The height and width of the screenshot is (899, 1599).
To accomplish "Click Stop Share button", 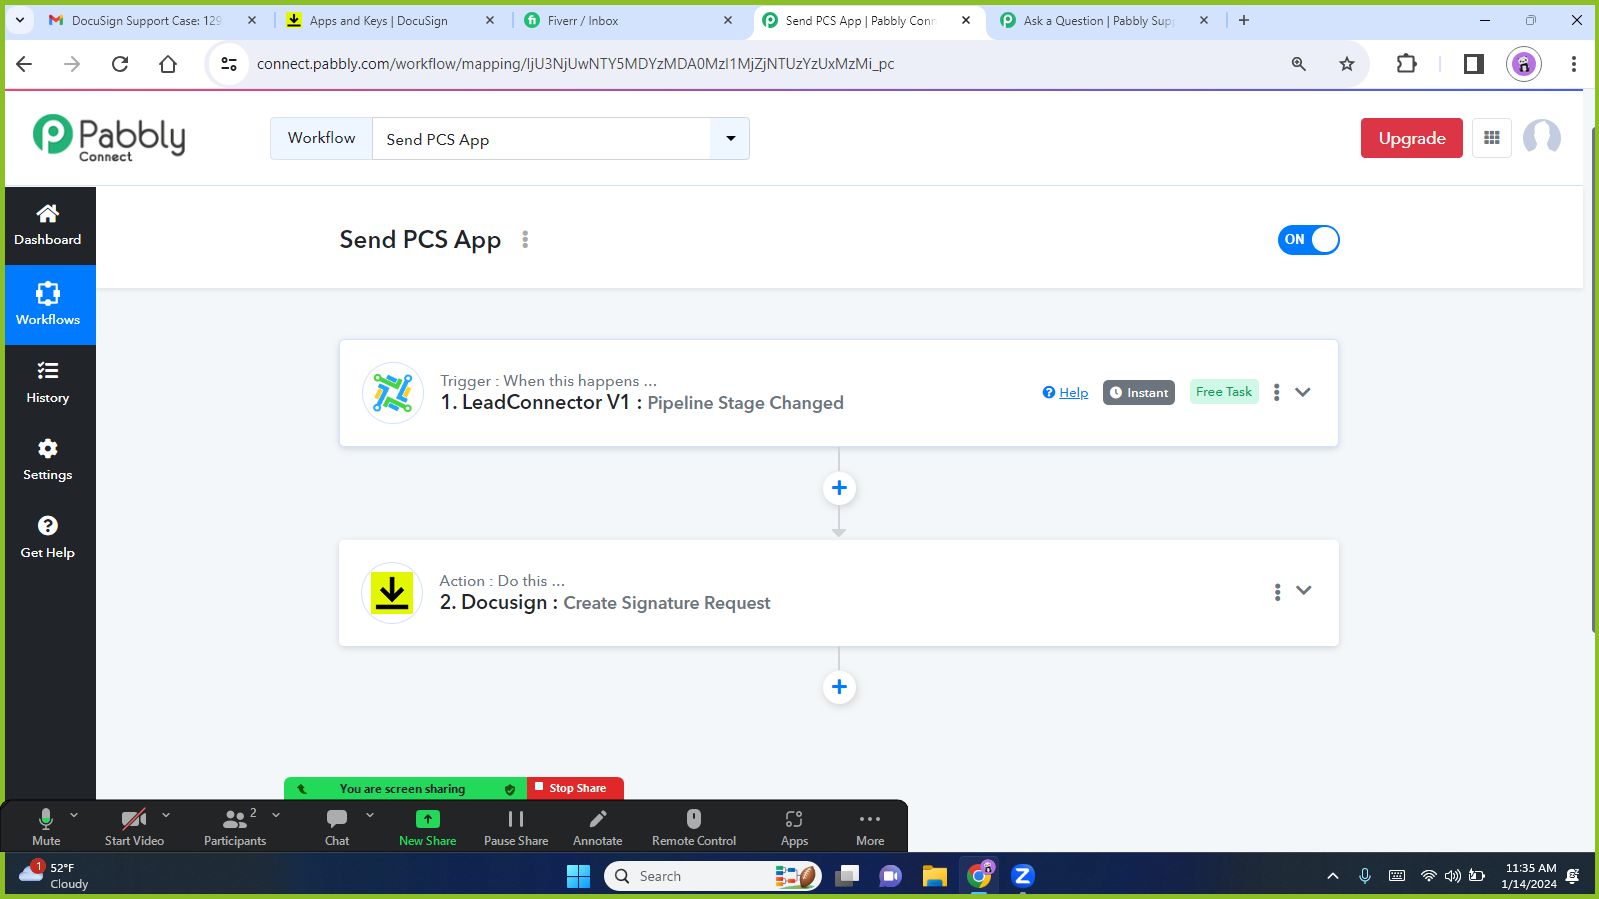I will click(575, 788).
